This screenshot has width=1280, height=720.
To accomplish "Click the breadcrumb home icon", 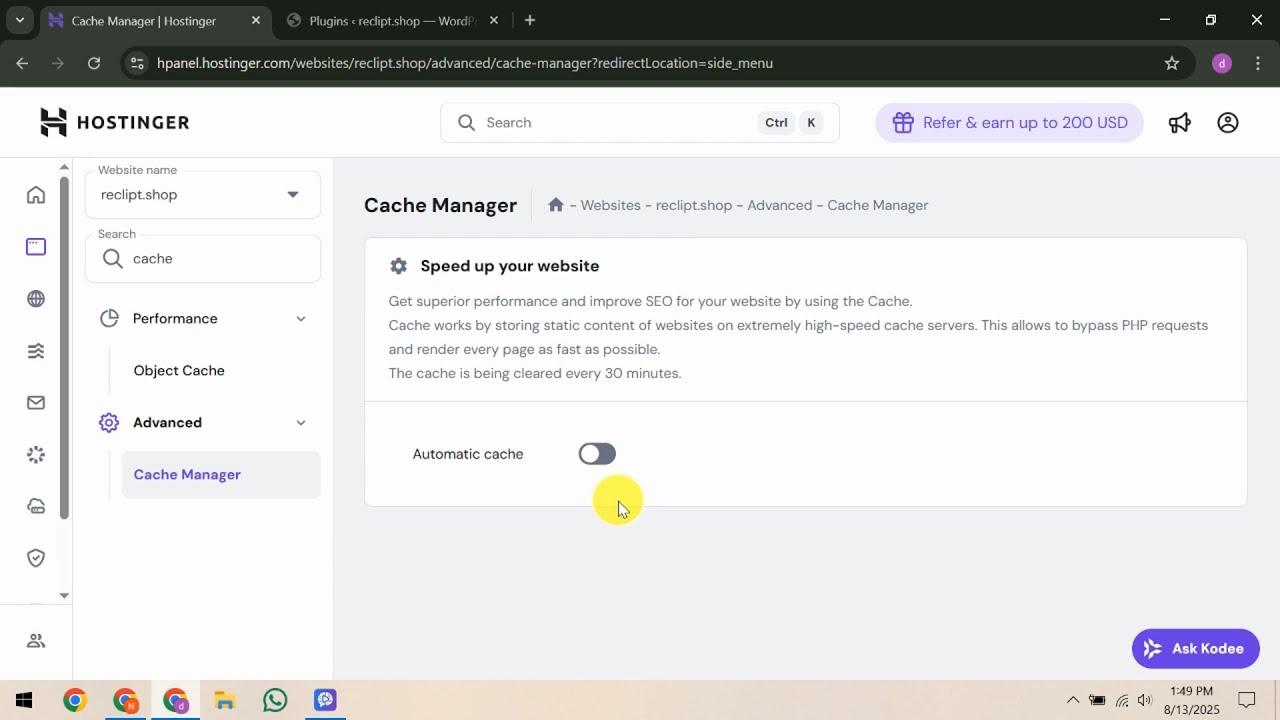I will pyautogui.click(x=556, y=205).
